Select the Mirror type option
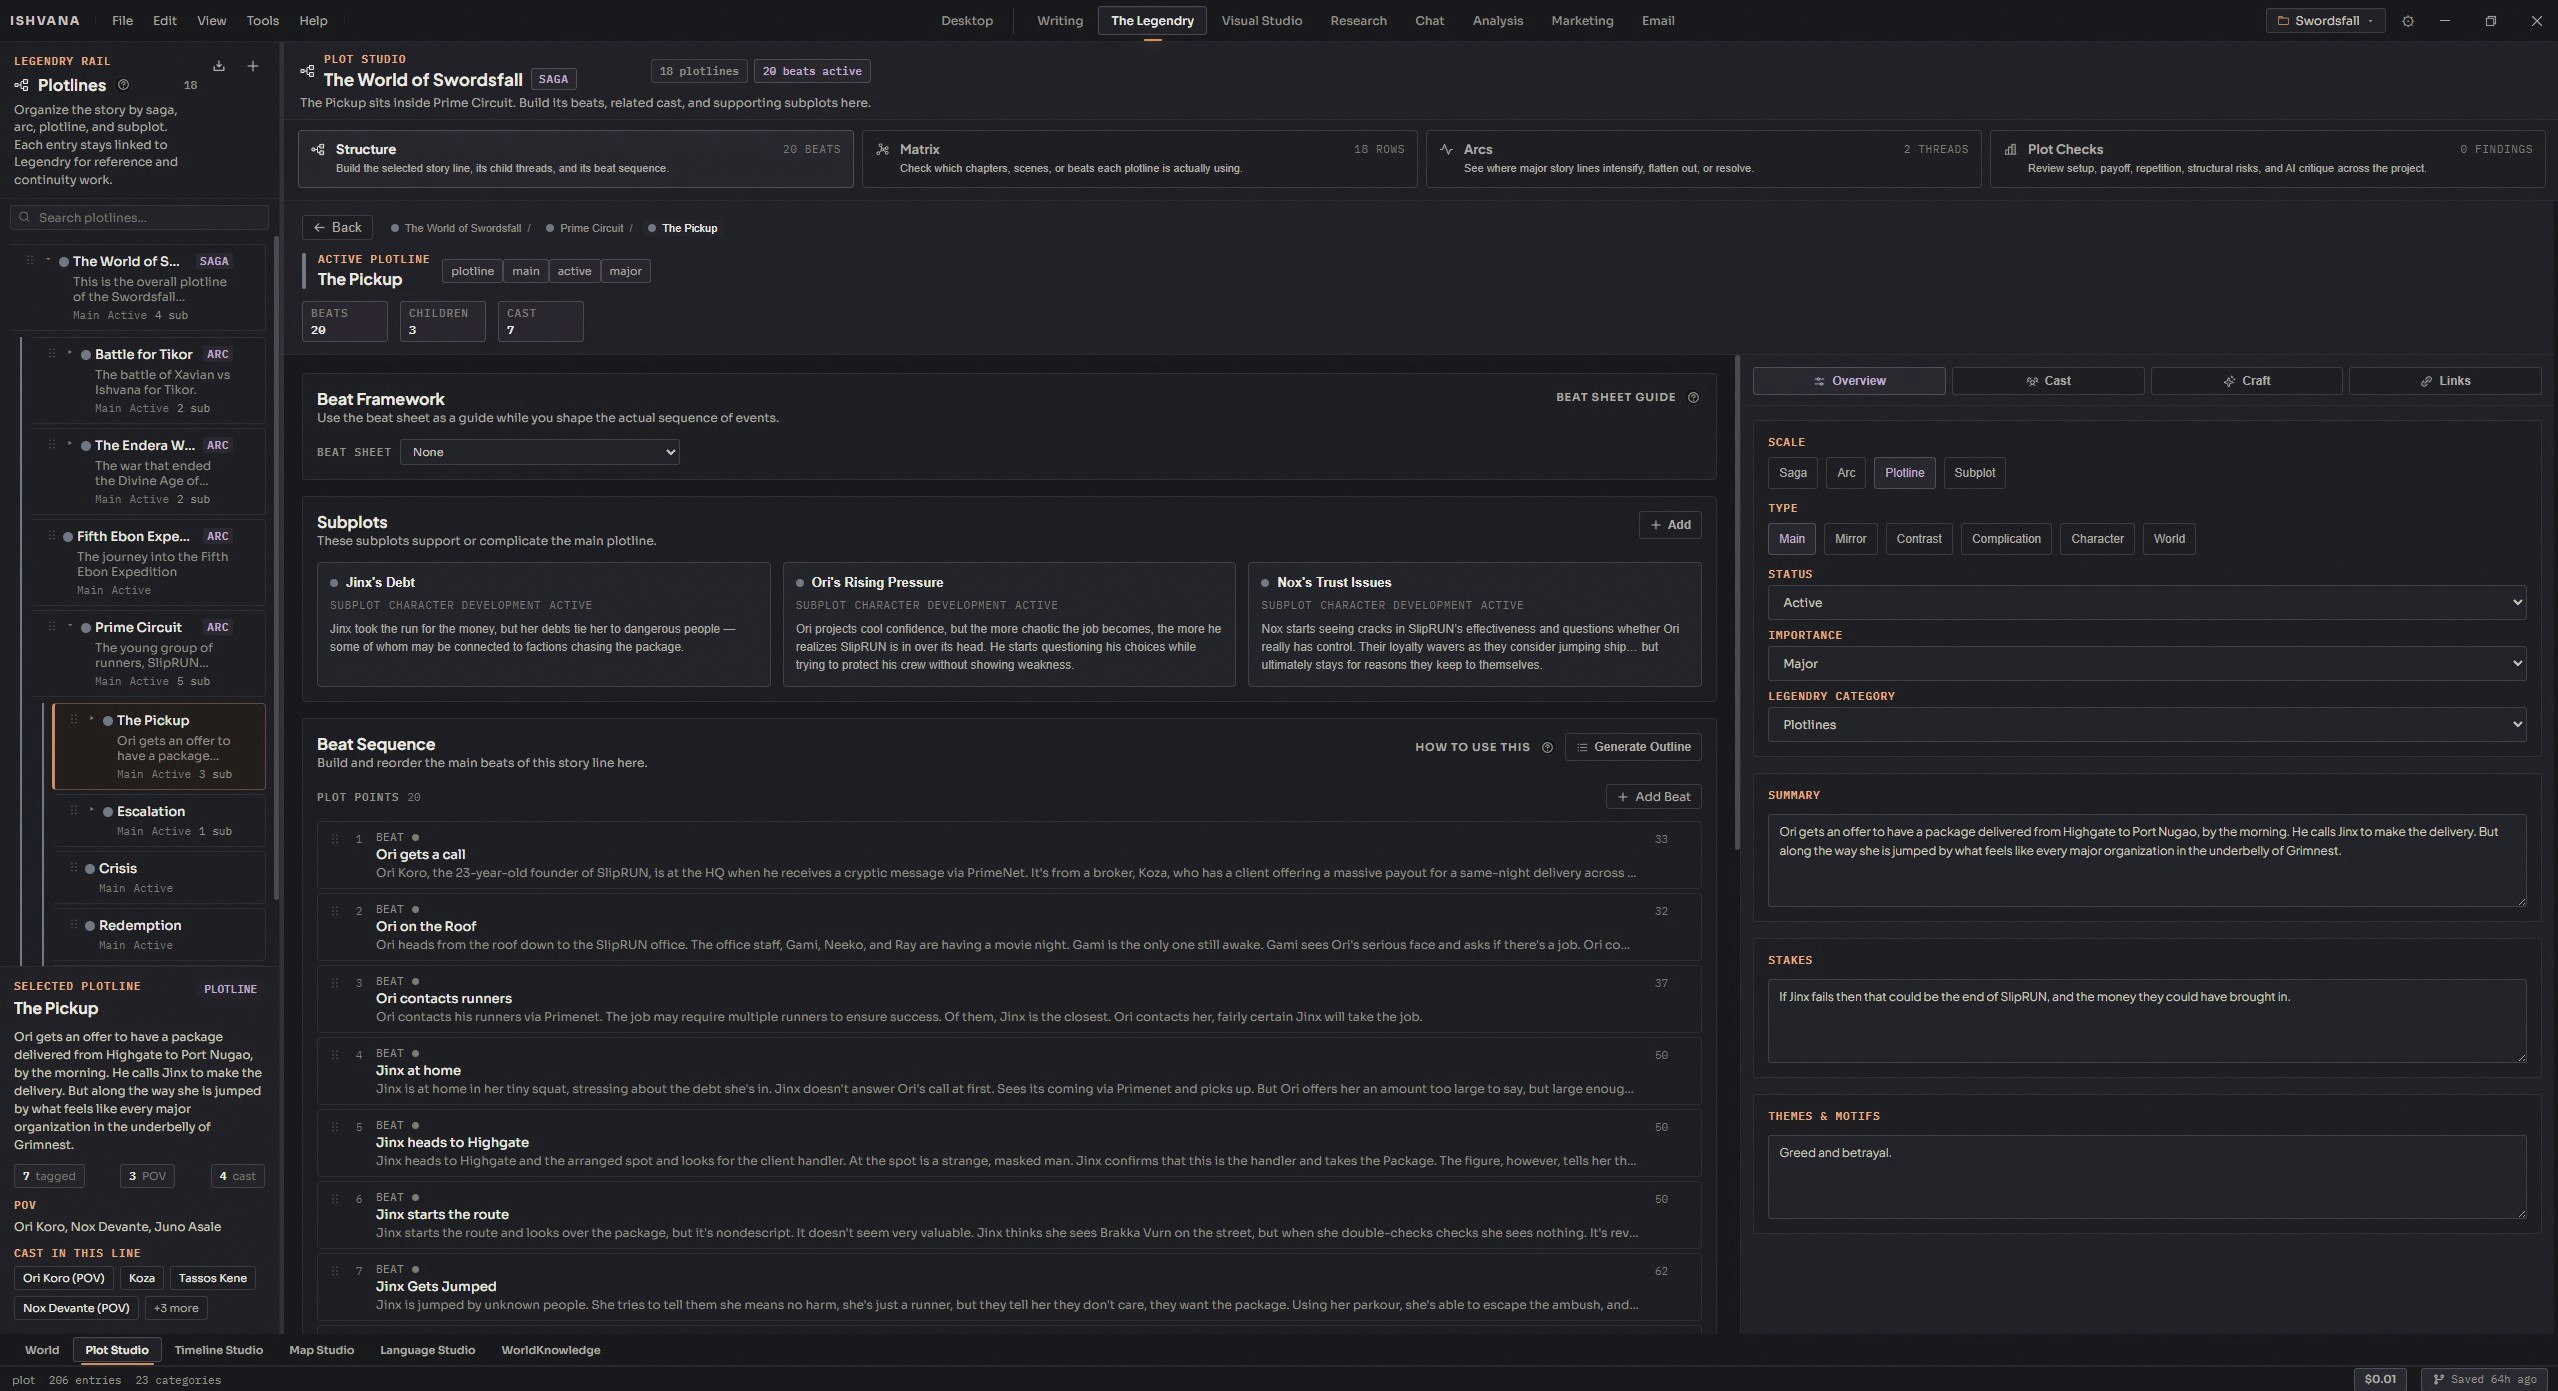2558x1391 pixels. click(x=1849, y=539)
